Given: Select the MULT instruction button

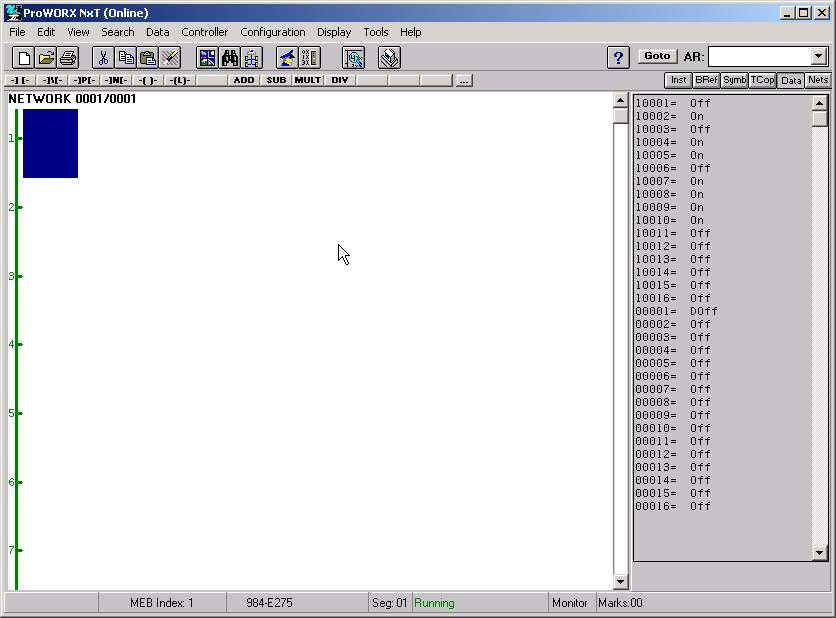Looking at the screenshot, I should (x=307, y=80).
